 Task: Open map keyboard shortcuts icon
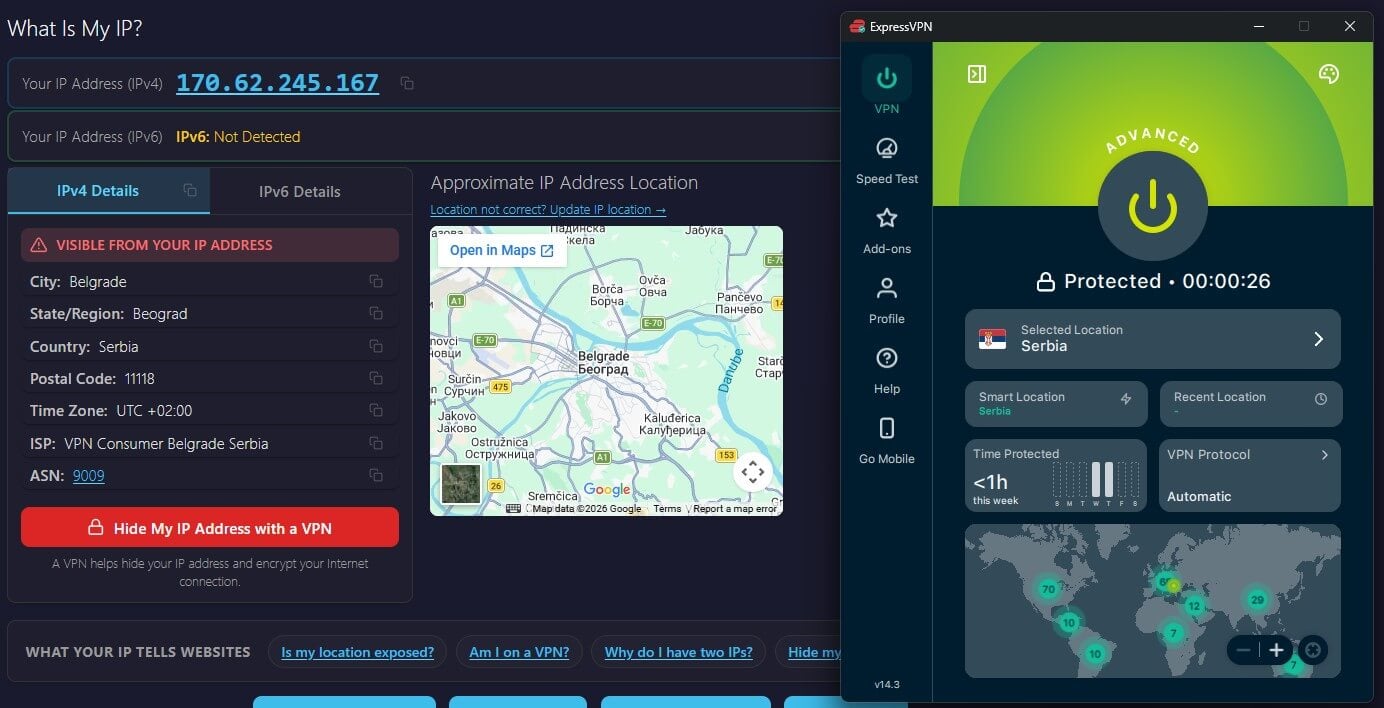coord(513,509)
